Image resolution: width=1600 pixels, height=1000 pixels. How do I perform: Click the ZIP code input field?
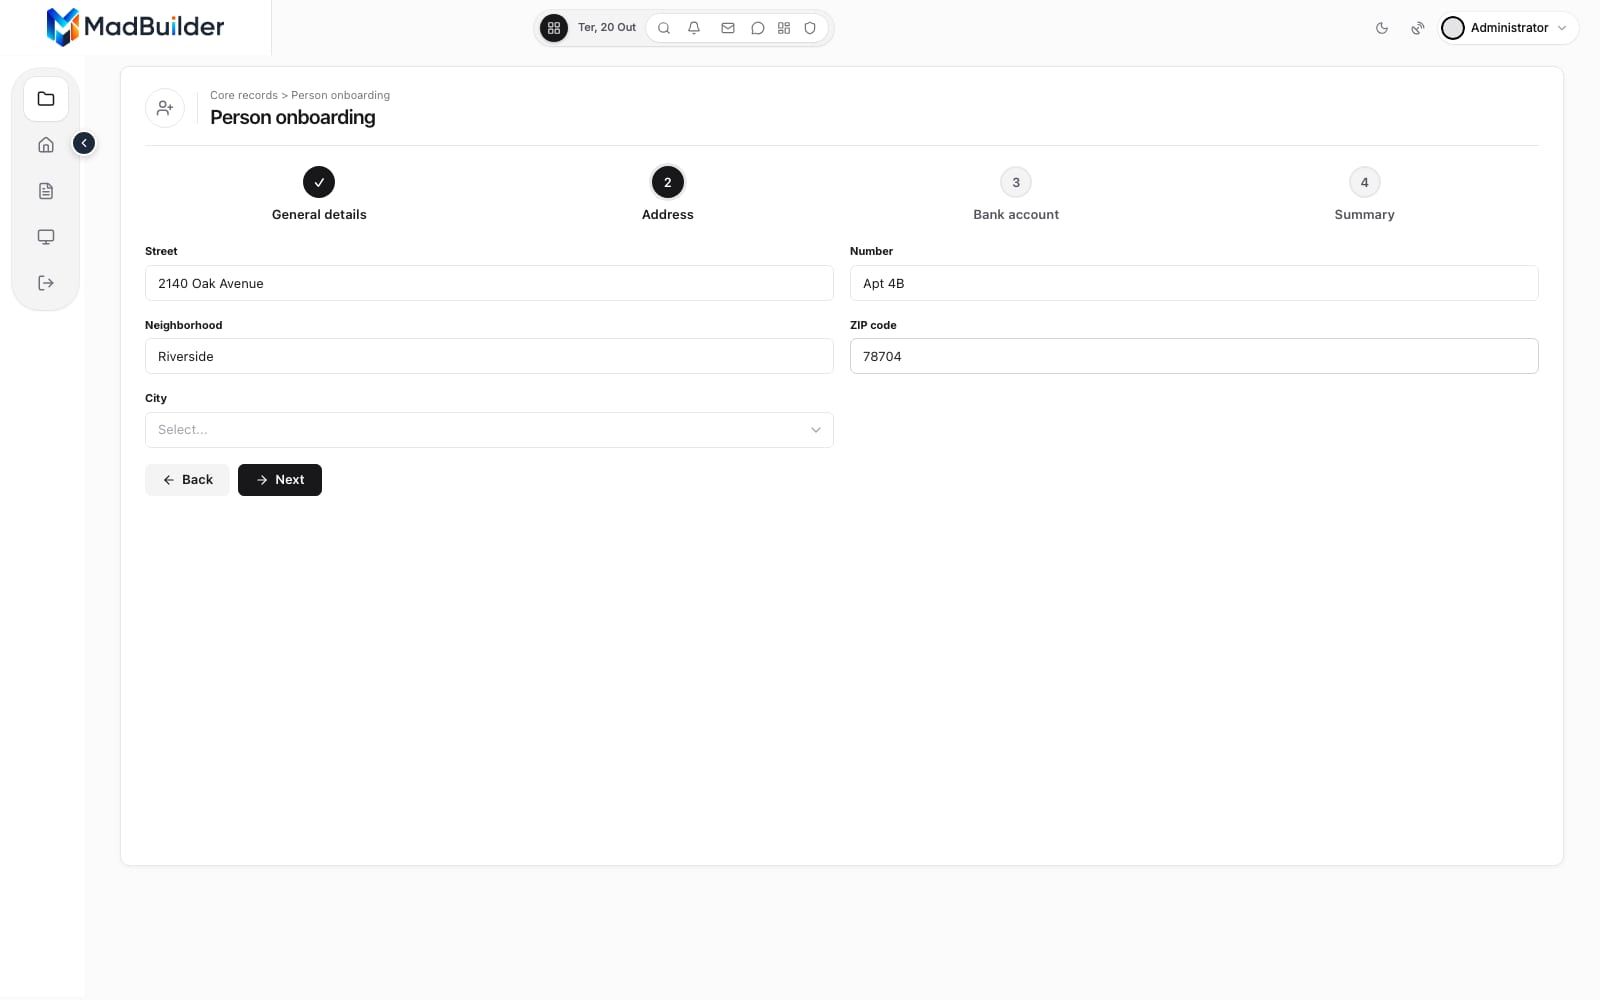point(1194,356)
